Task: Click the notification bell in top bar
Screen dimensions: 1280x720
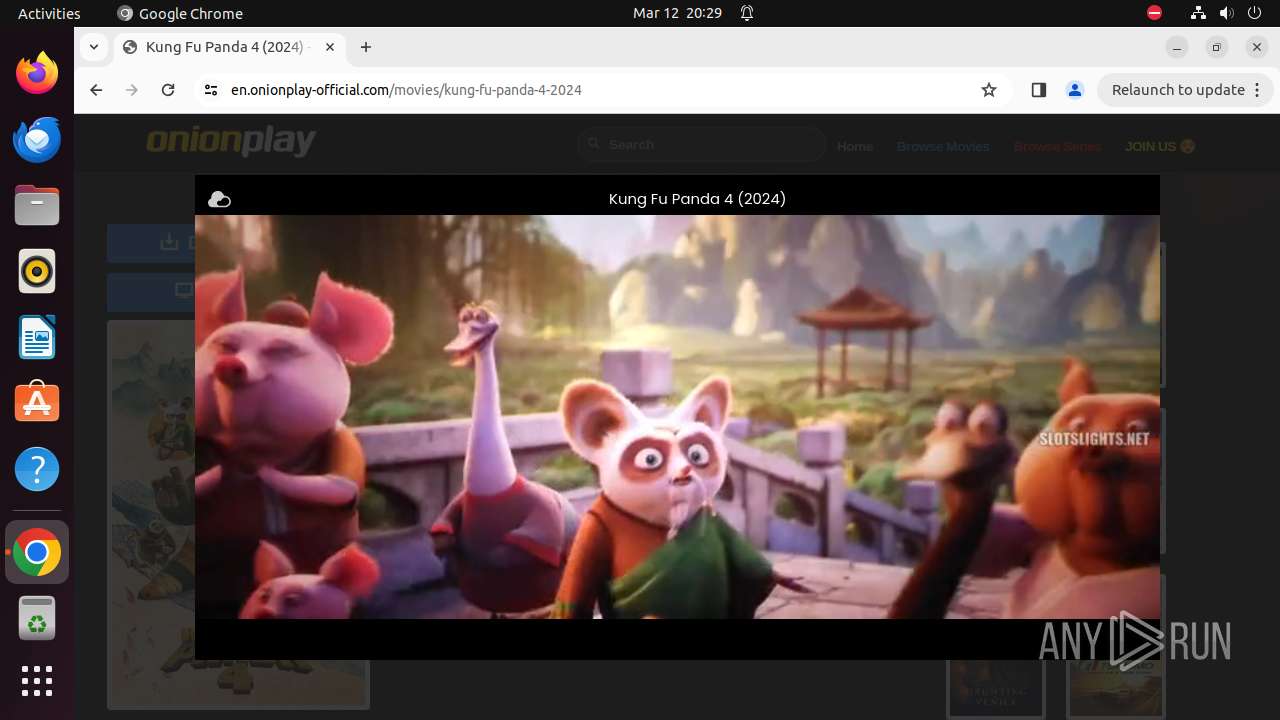Action: click(747, 13)
